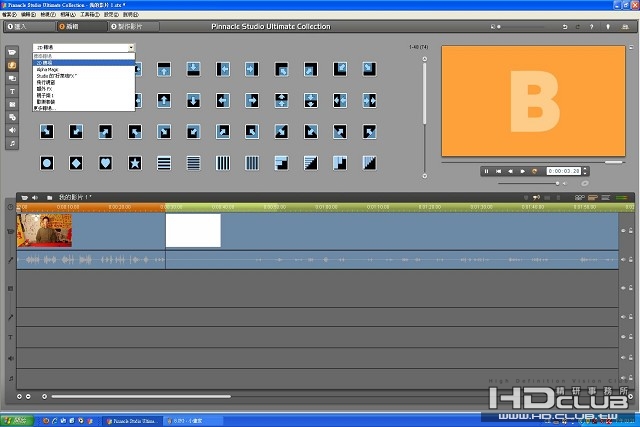
Task: Jump preview to the beginning
Action: pos(498,171)
